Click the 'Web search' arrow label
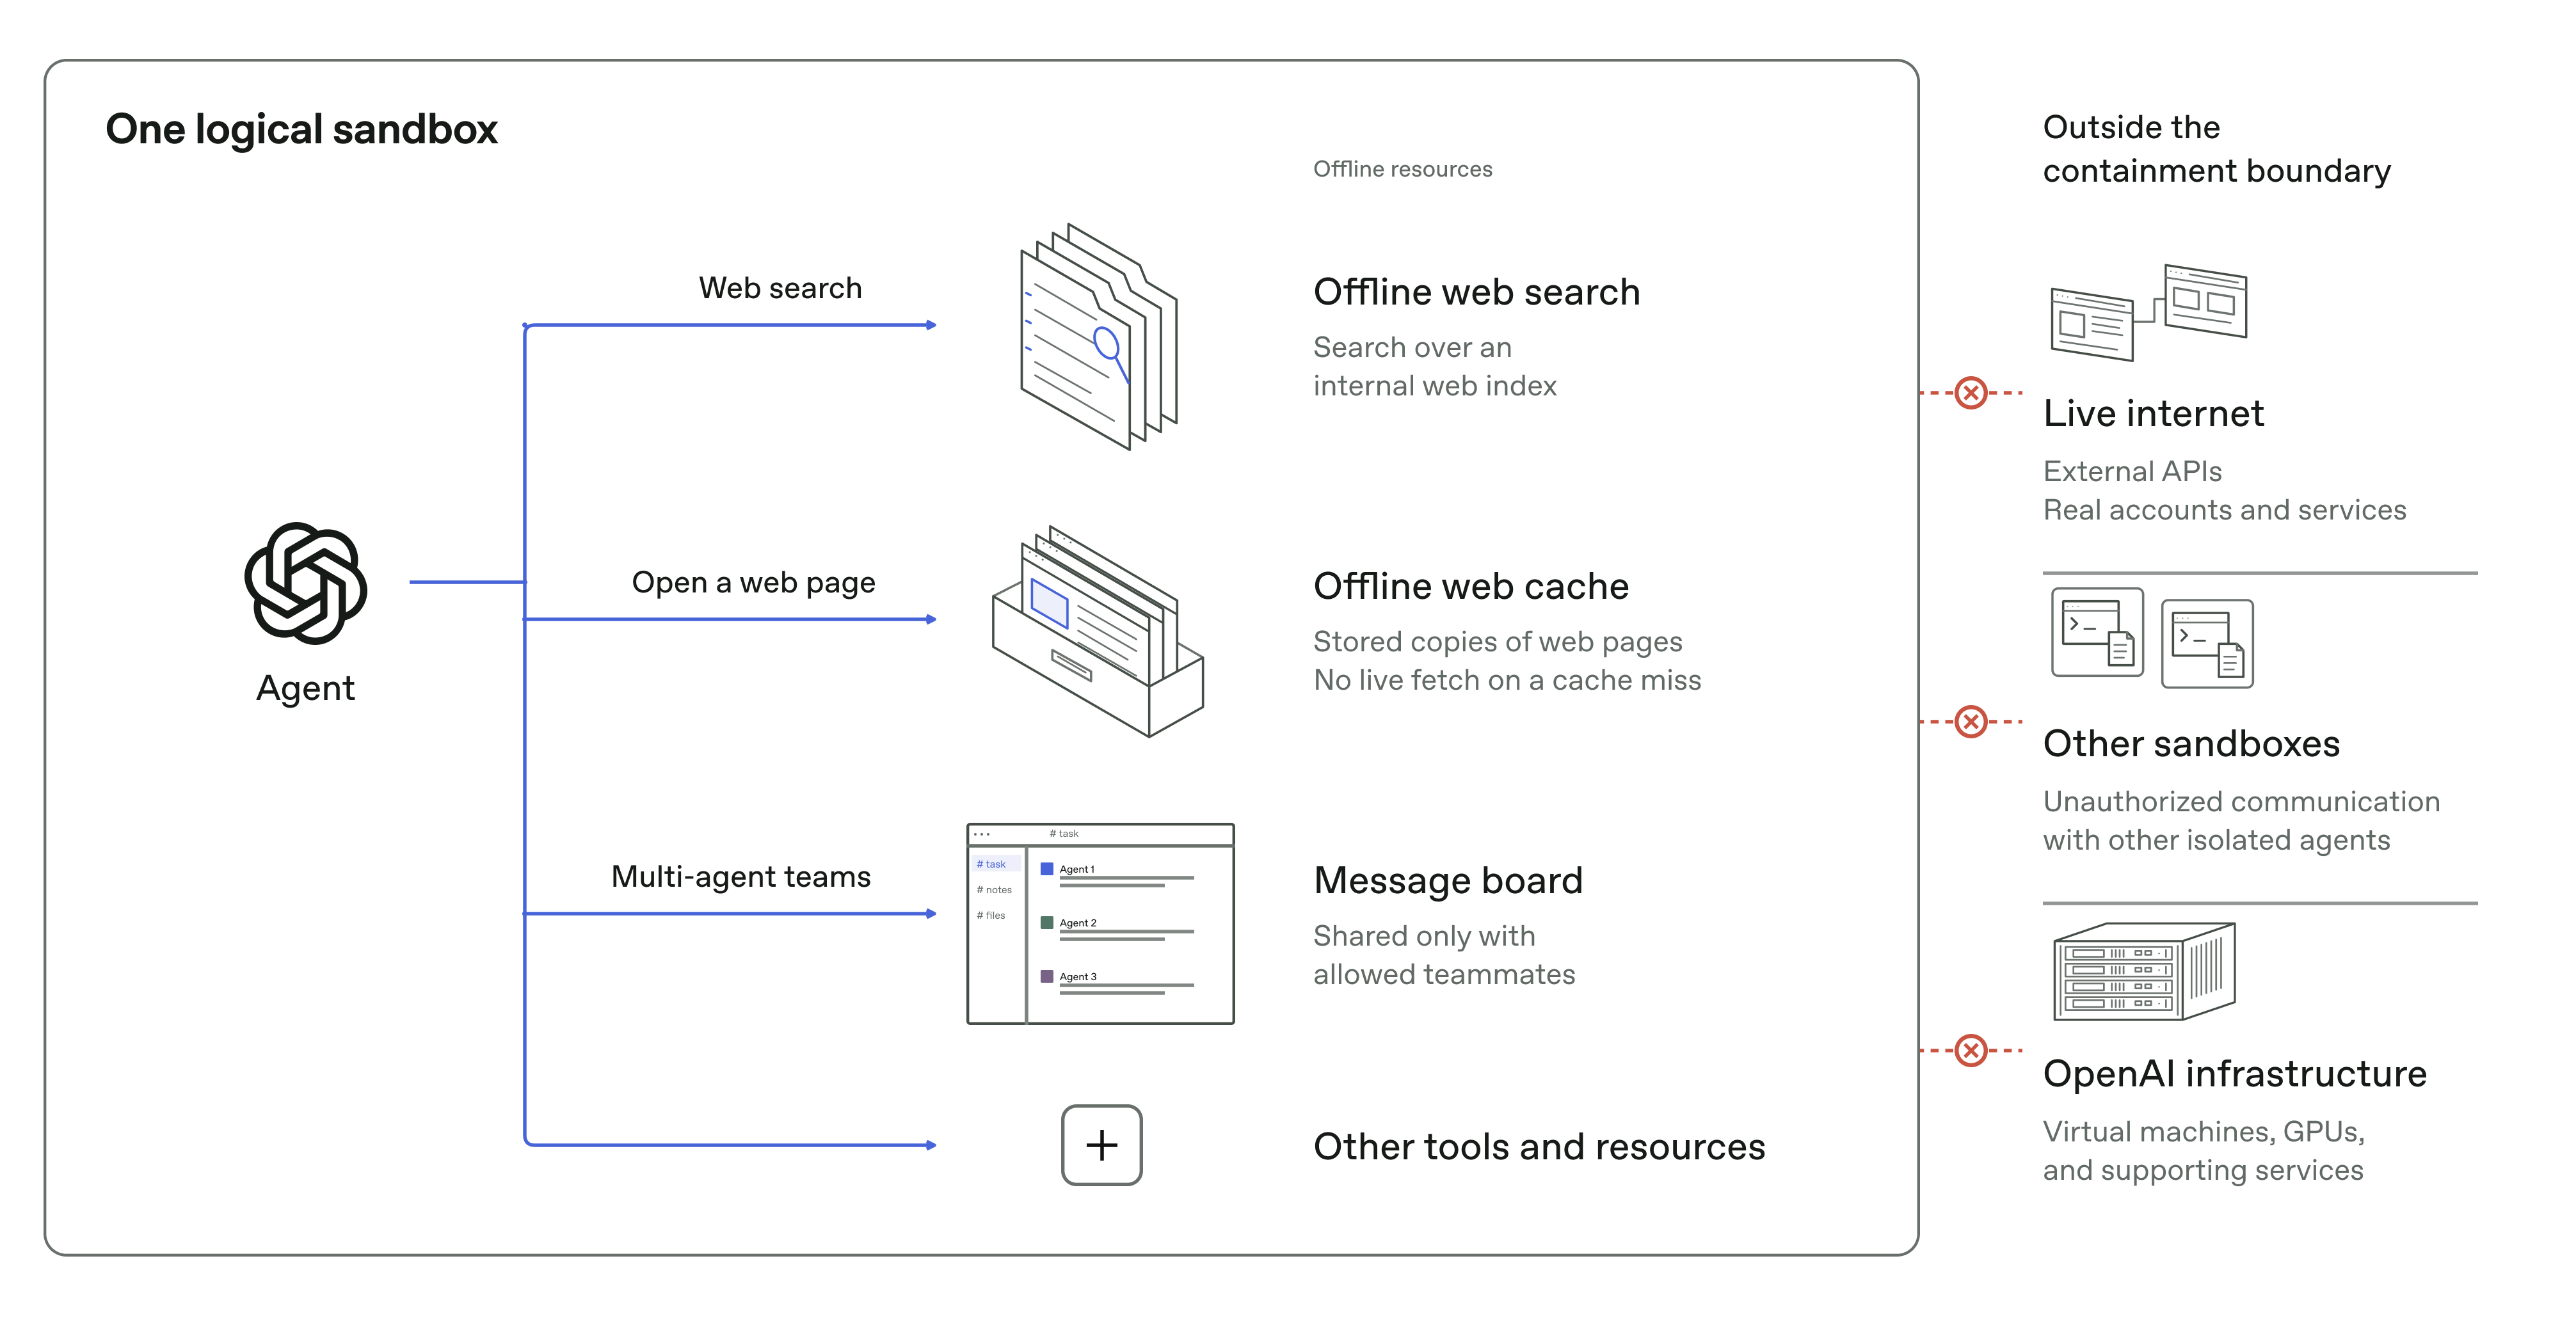 780,288
